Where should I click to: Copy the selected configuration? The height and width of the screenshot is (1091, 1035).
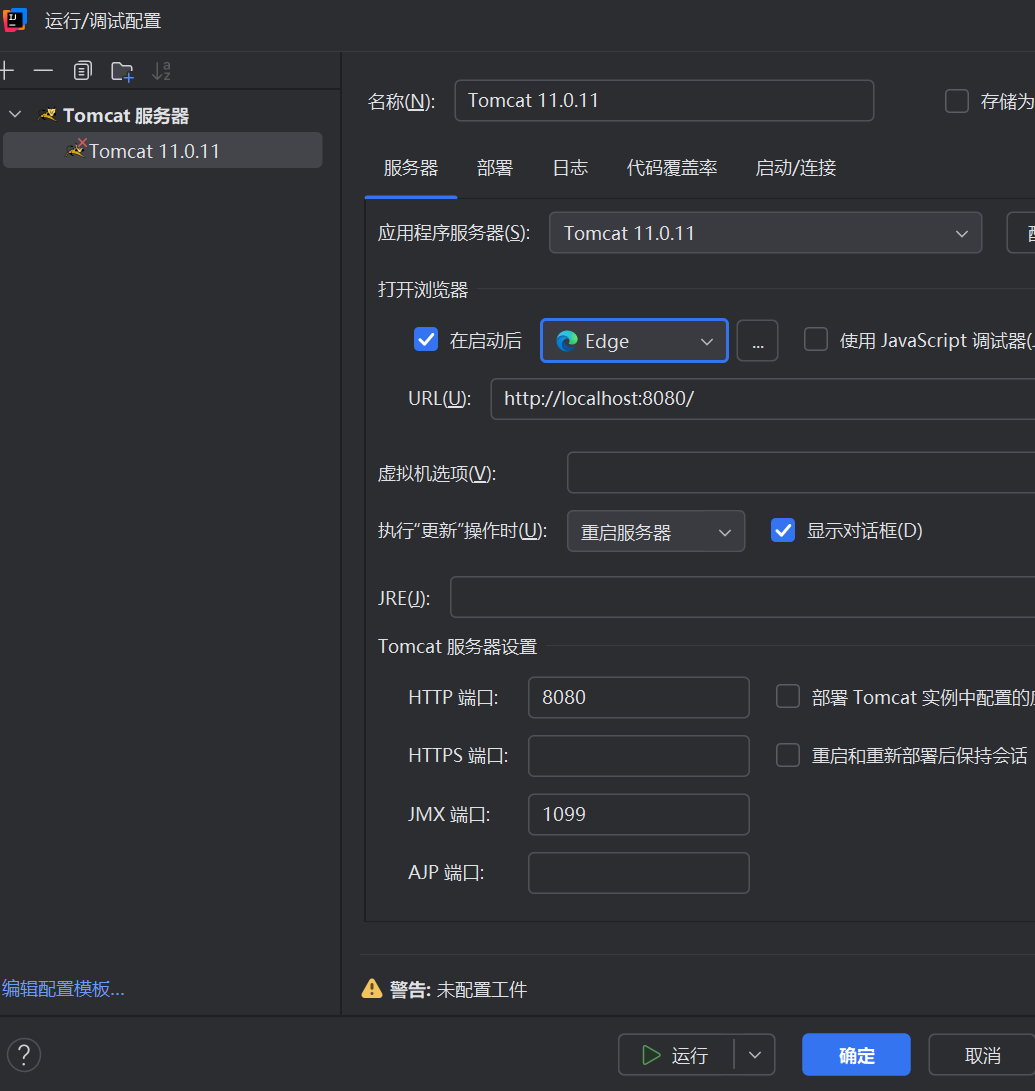[82, 70]
